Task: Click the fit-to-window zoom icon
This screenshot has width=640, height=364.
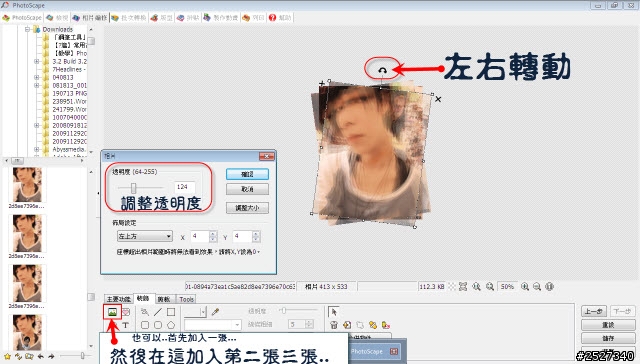Action: (463, 286)
